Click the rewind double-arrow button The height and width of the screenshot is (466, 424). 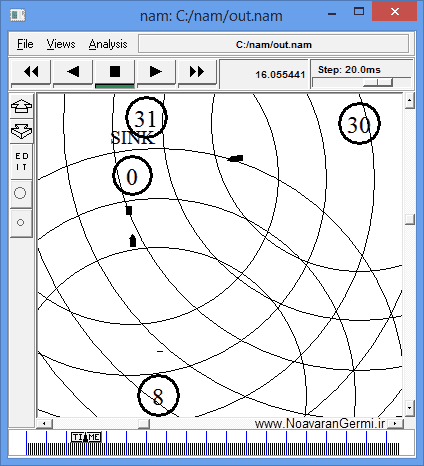[31, 72]
